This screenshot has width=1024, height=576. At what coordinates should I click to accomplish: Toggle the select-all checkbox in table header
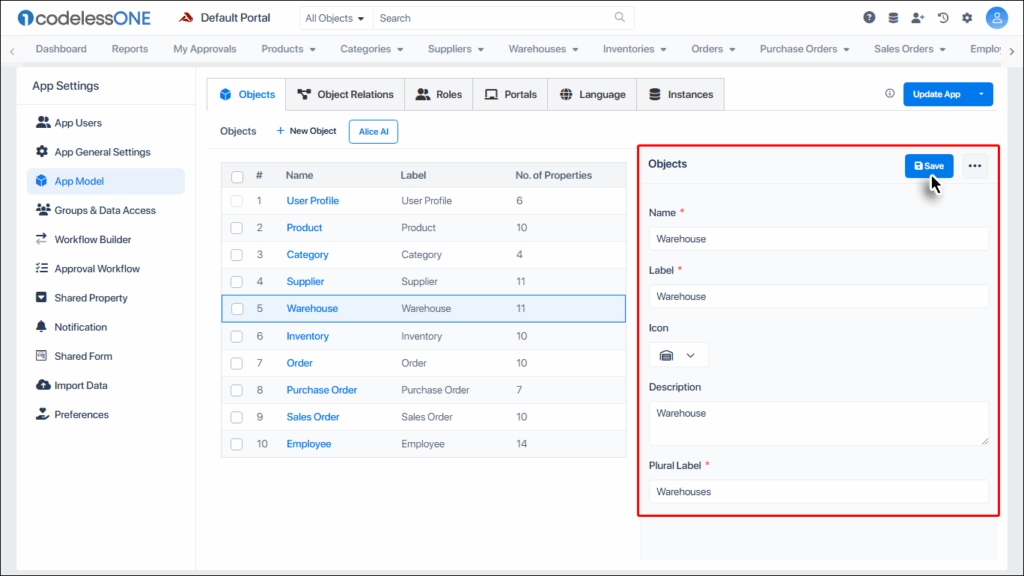point(237,176)
